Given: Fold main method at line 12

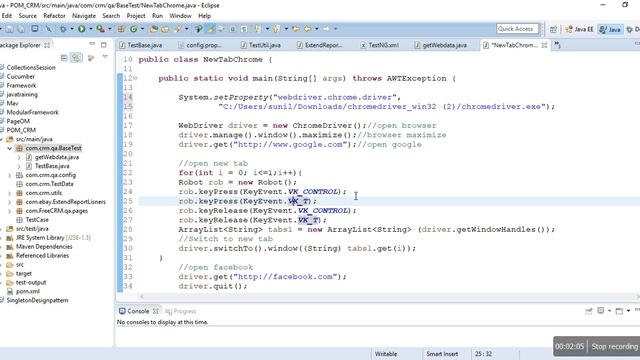Looking at the screenshot, I should click(x=136, y=78).
